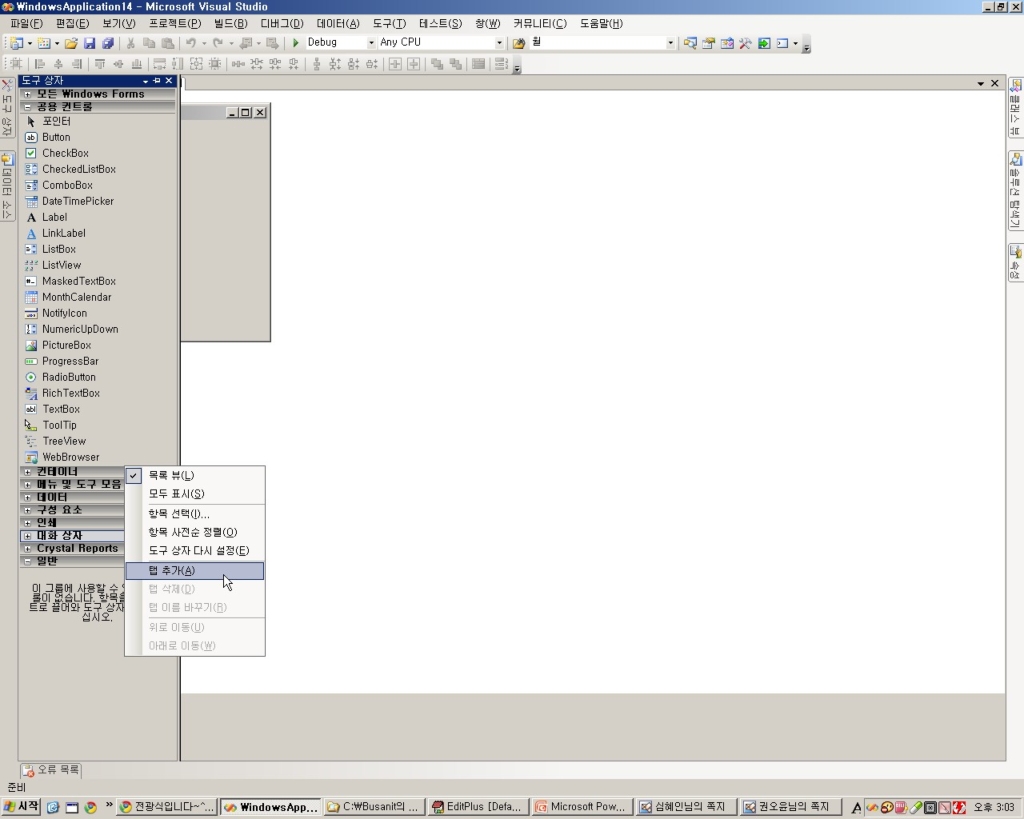Viewport: 1024px width, 819px height.
Task: Select the ComboBox control in the toolbox
Action: pos(99,185)
